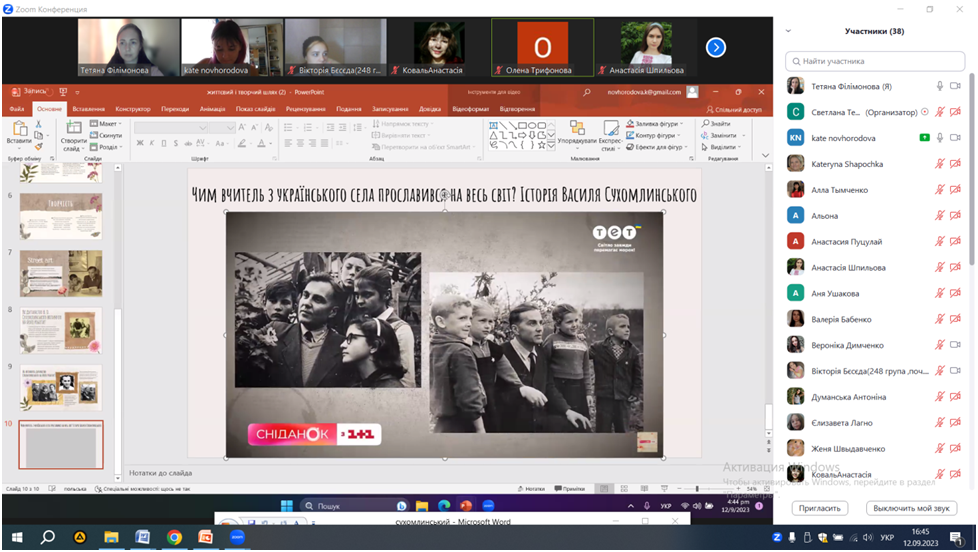Click the Windows taskbar search magnifier icon
978x552 pixels.
tap(47, 537)
